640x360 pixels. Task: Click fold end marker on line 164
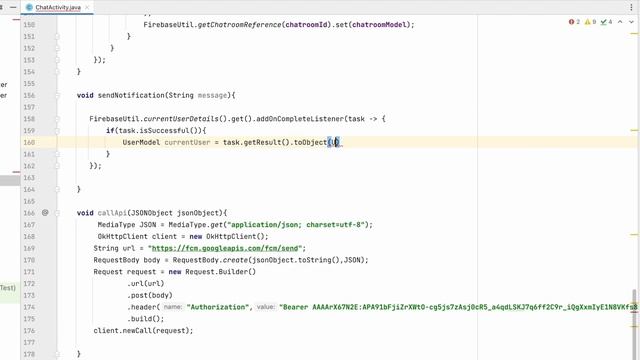pos(57,189)
